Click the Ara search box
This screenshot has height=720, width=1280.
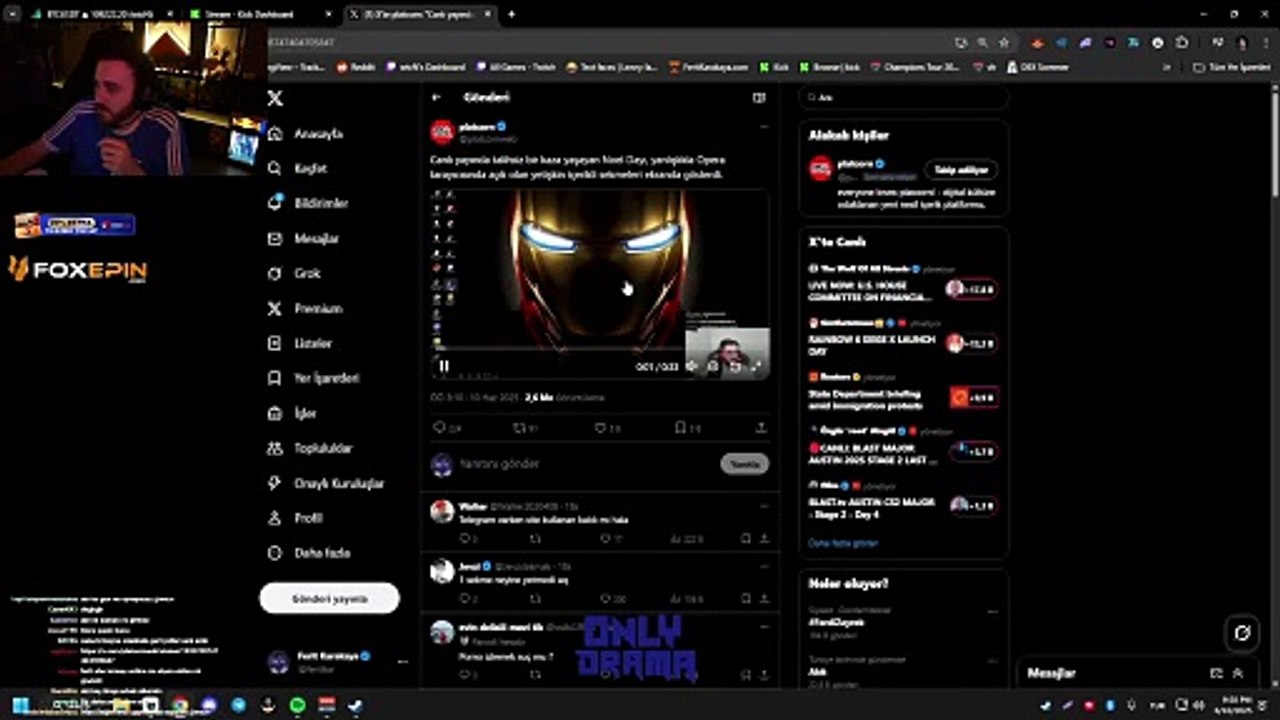[903, 97]
